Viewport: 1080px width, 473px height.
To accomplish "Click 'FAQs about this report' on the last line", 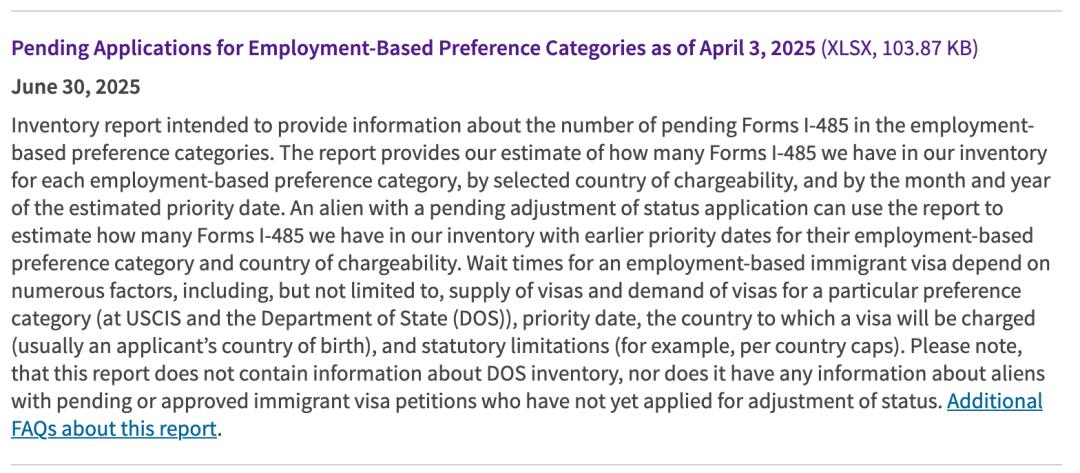I will coord(114,429).
